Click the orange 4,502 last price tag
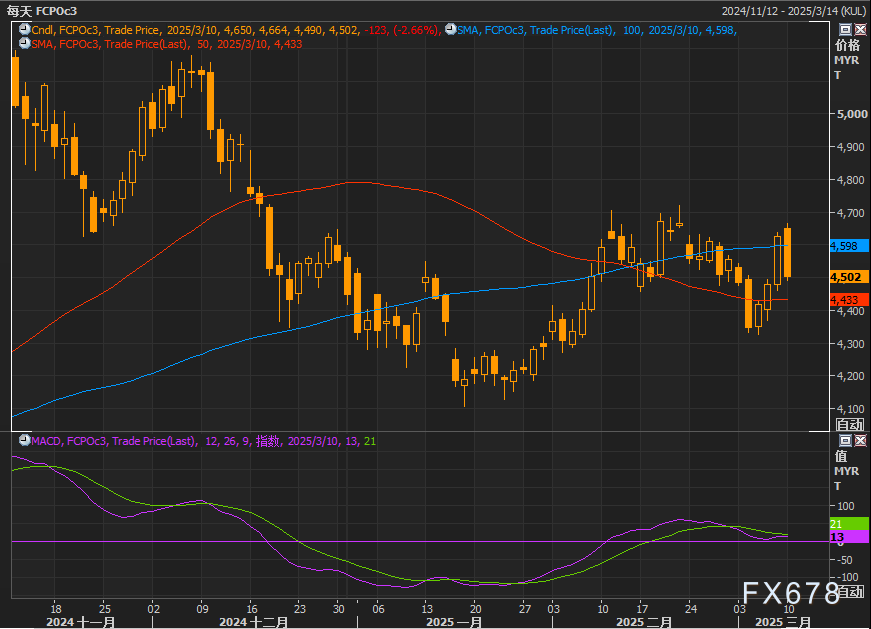 click(847, 277)
